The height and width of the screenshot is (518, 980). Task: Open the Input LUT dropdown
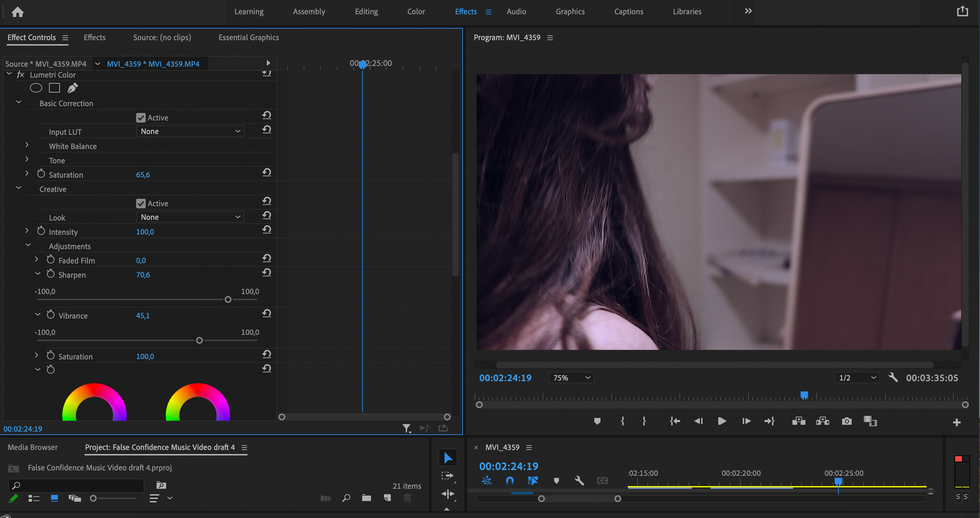pos(190,131)
